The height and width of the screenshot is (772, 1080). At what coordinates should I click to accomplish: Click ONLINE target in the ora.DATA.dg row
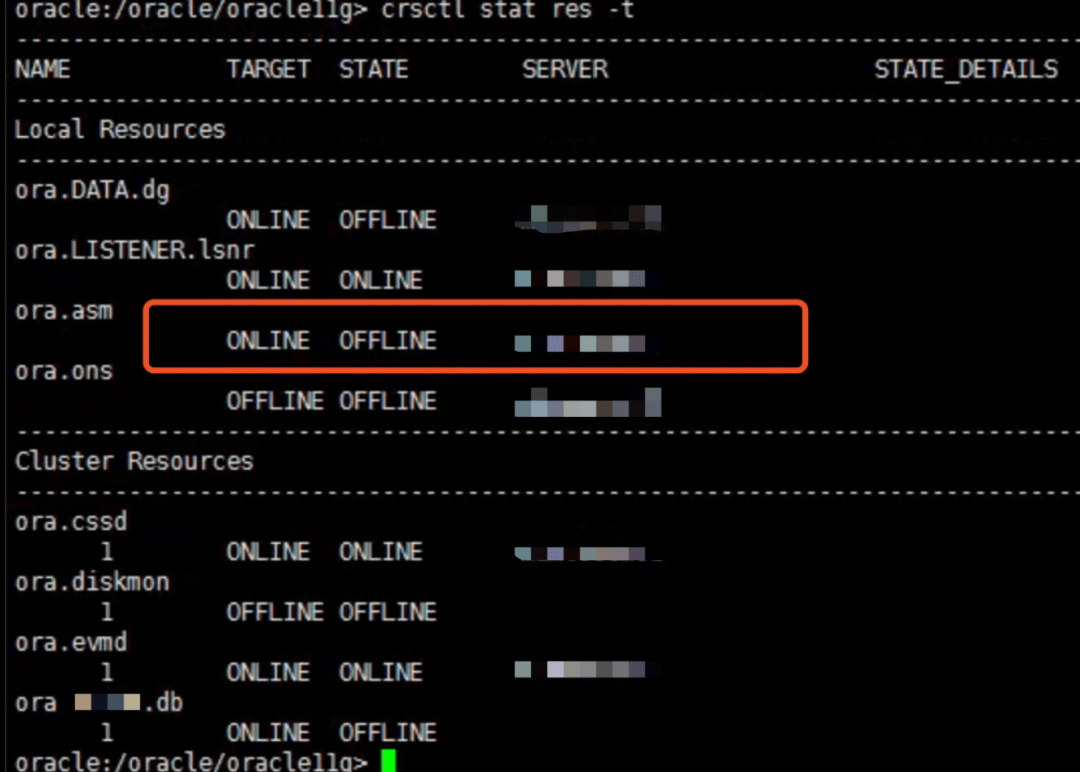[268, 220]
